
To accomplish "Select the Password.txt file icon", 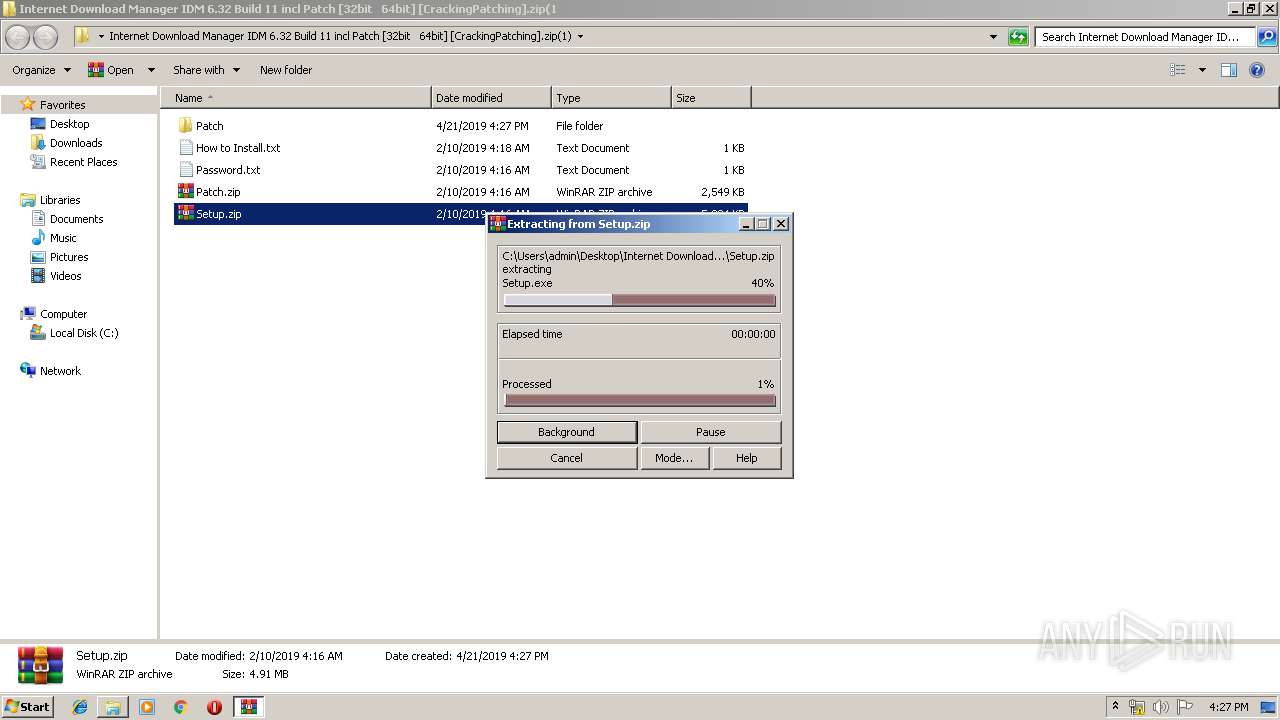I will click(x=185, y=170).
